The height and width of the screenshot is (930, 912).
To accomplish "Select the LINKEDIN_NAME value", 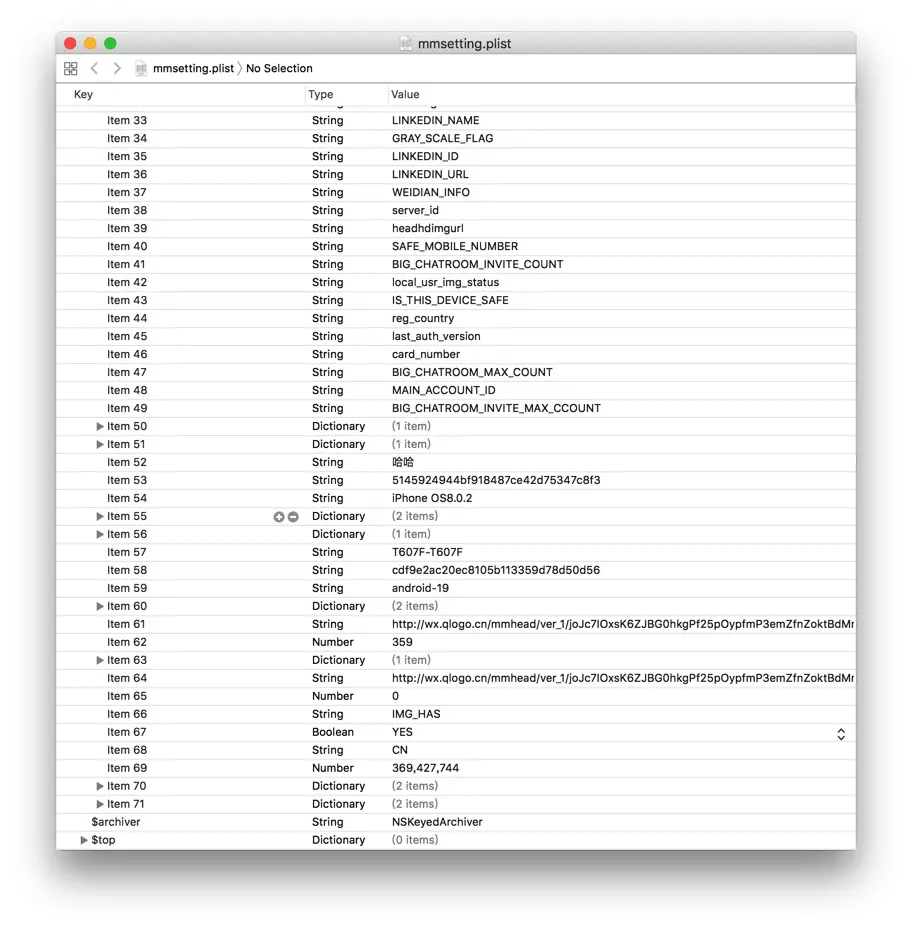I will [436, 120].
